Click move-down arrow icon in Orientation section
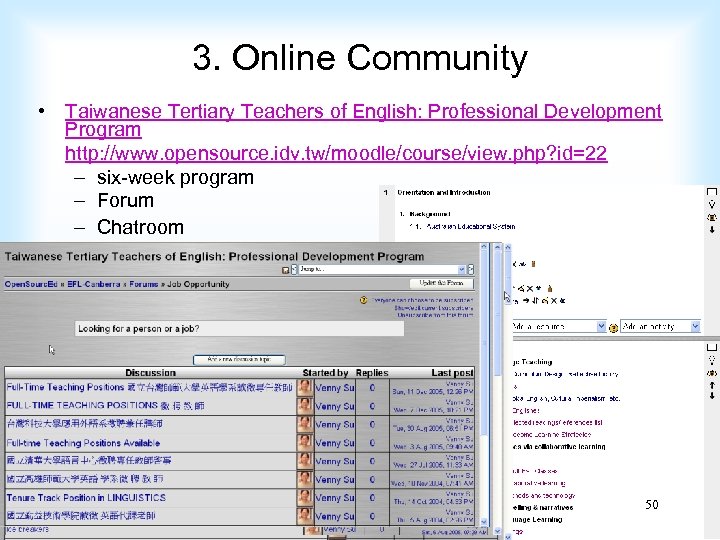 point(712,229)
